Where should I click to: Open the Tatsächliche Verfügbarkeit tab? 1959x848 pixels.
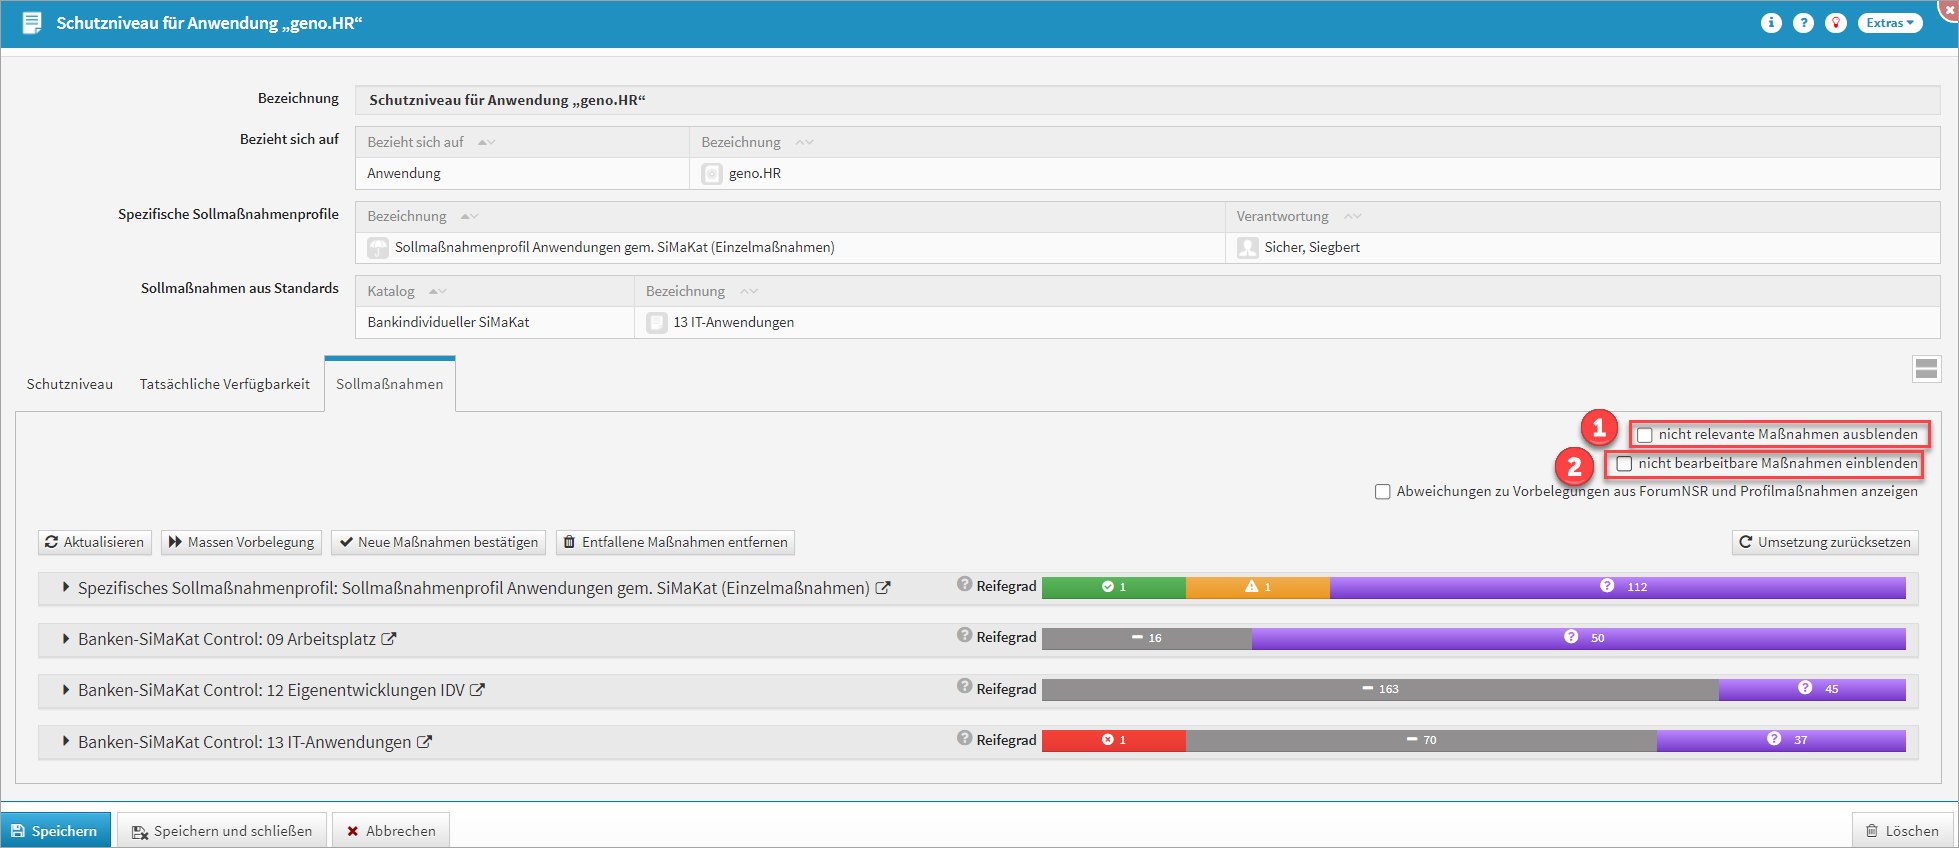(x=225, y=384)
